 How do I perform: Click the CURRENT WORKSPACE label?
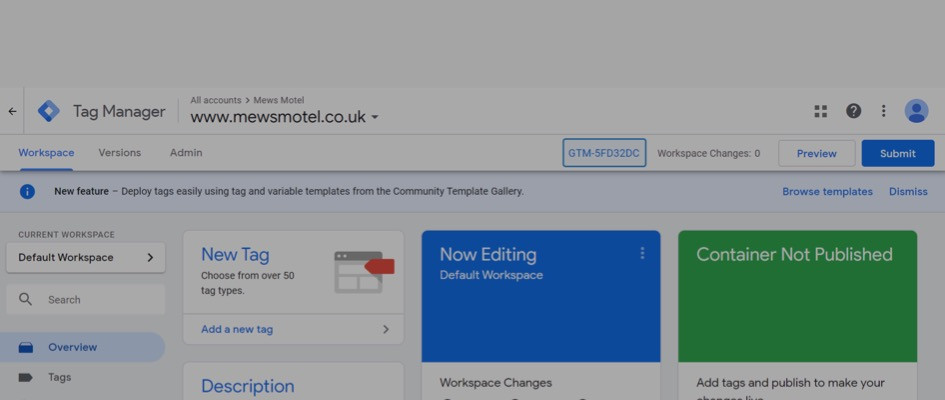tap(66, 235)
